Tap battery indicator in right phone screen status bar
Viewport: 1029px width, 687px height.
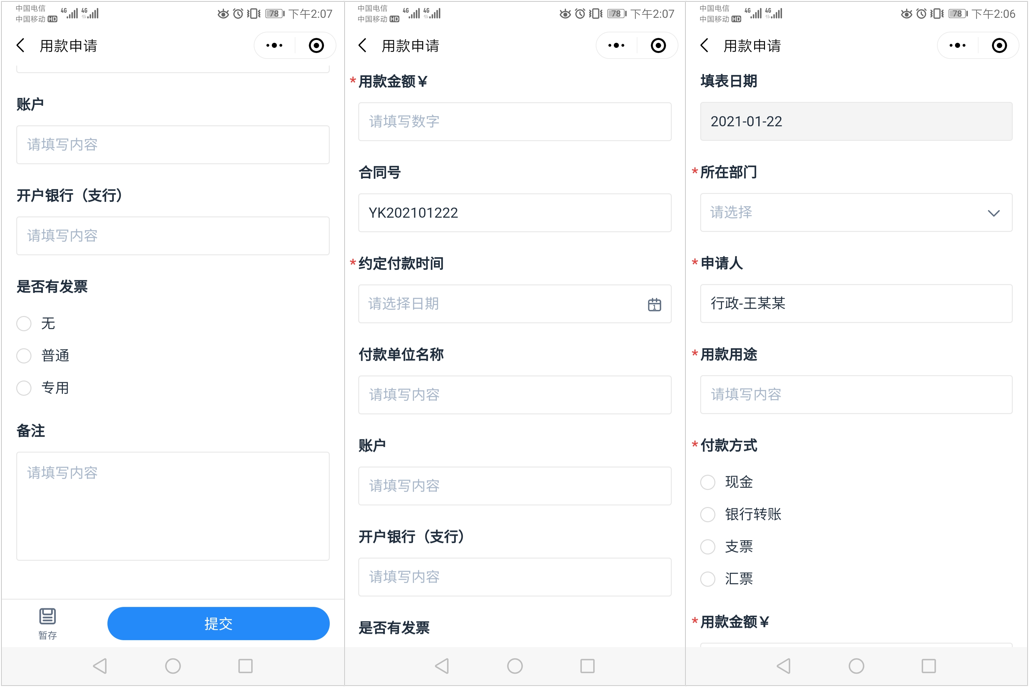point(958,14)
